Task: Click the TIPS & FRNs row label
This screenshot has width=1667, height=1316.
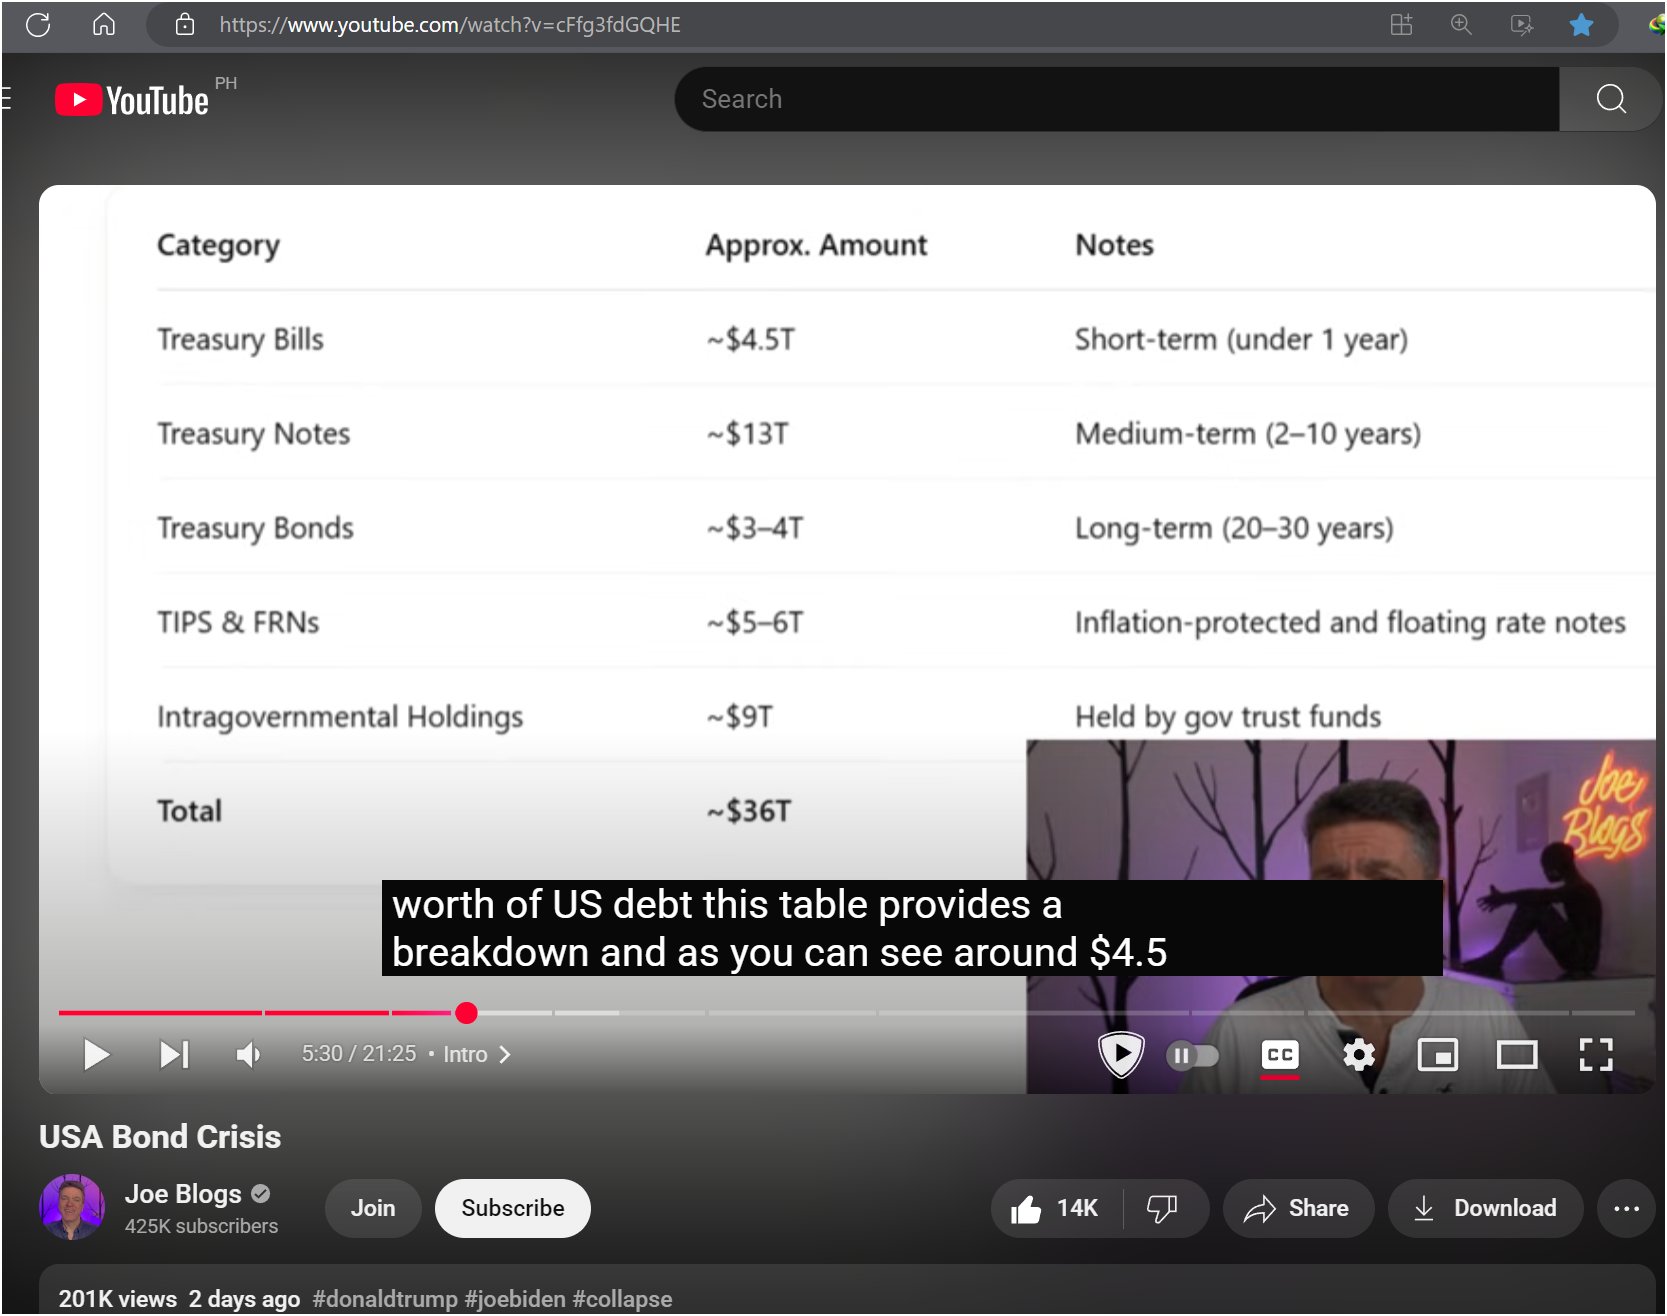Action: (238, 622)
